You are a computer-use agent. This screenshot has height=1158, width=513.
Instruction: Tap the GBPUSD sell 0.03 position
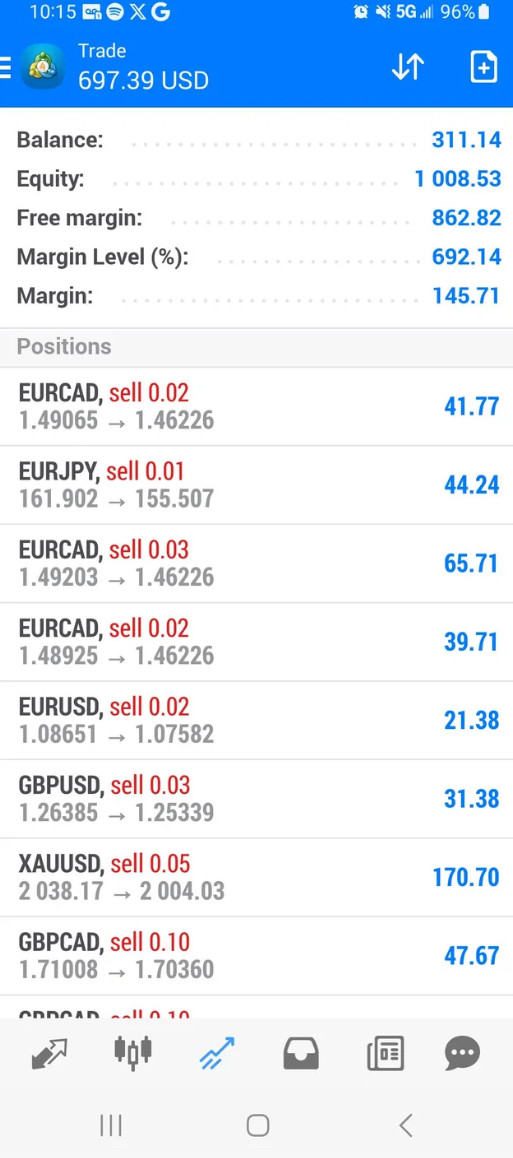(256, 799)
